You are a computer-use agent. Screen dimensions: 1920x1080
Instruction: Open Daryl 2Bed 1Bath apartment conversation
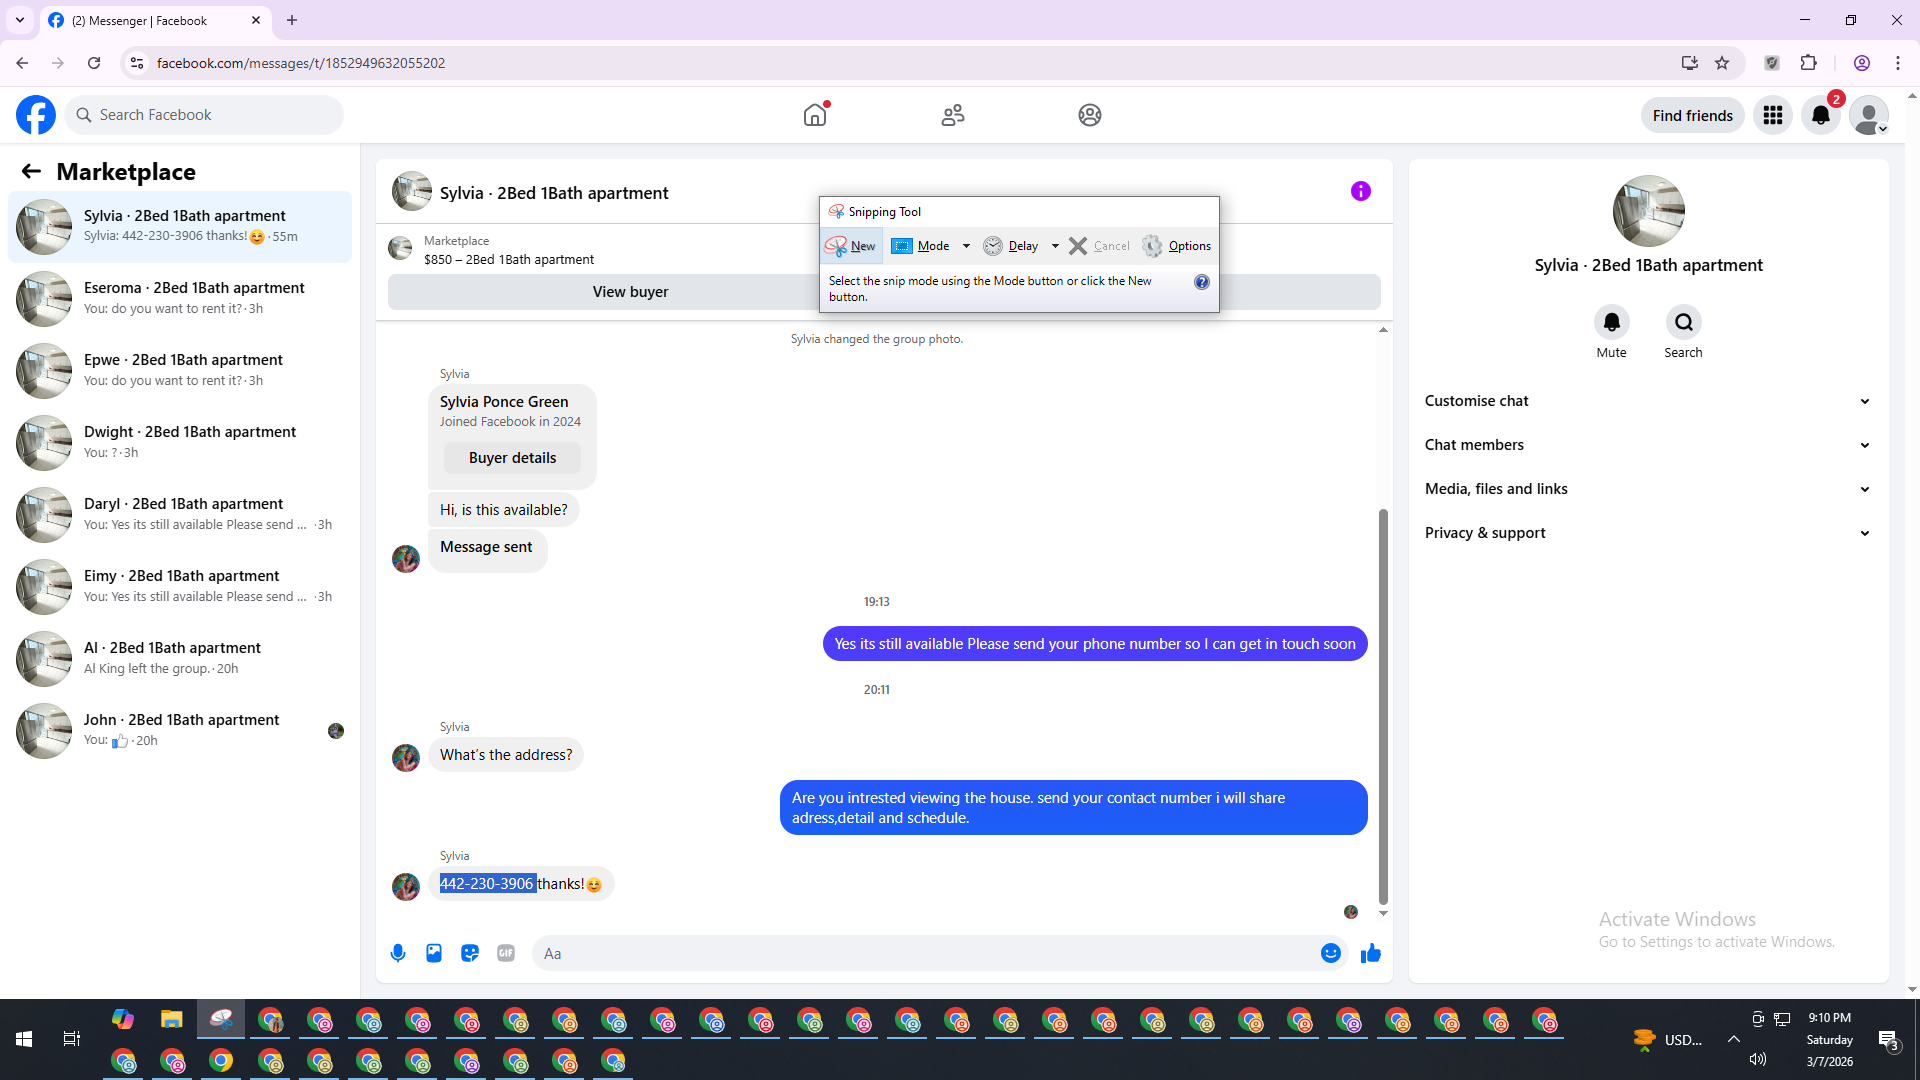click(x=180, y=515)
